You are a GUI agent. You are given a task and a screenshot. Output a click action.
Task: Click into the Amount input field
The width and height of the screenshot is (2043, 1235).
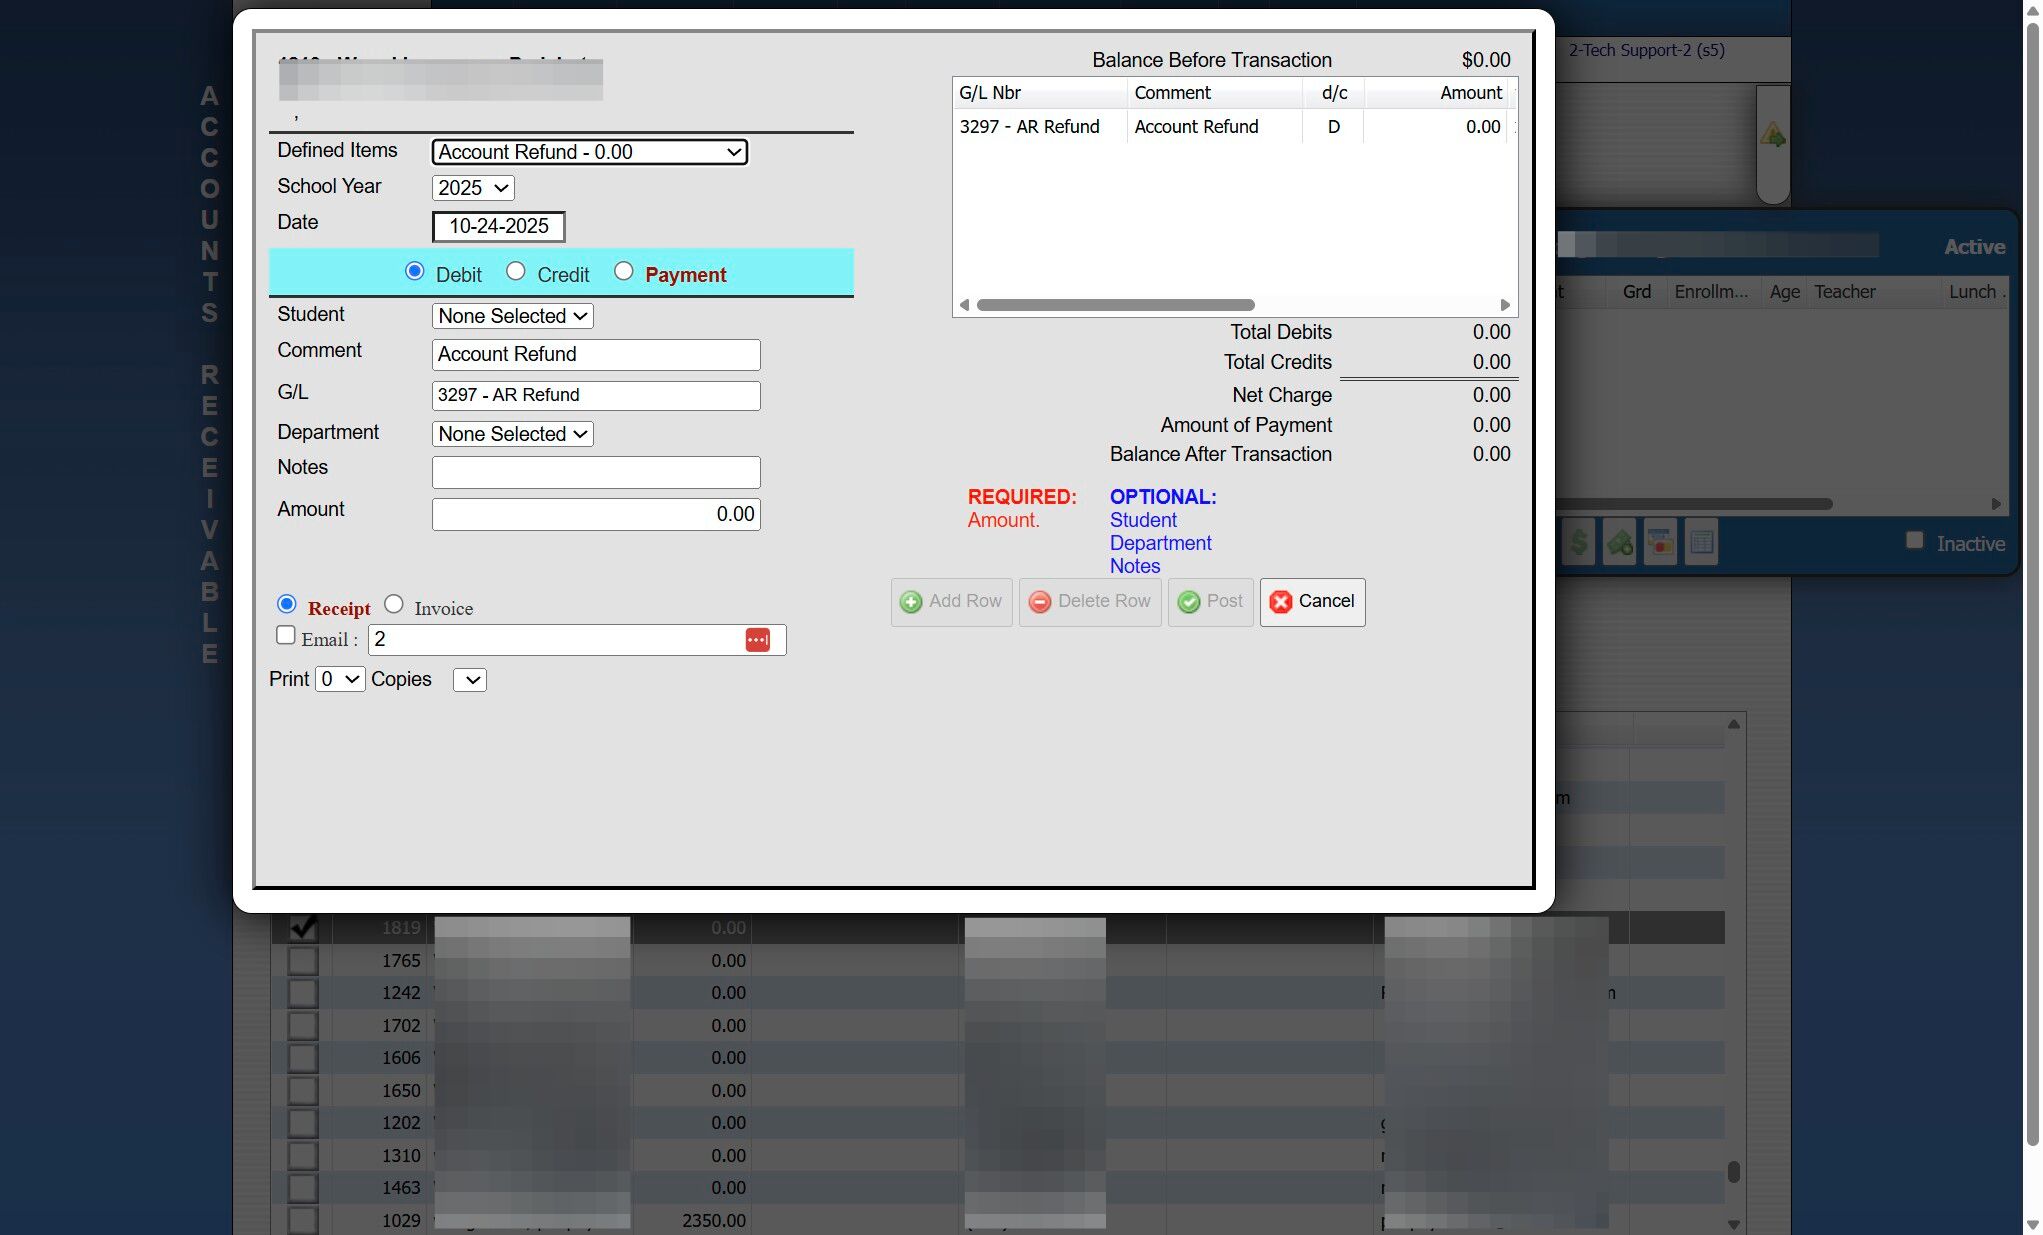pyautogui.click(x=596, y=514)
